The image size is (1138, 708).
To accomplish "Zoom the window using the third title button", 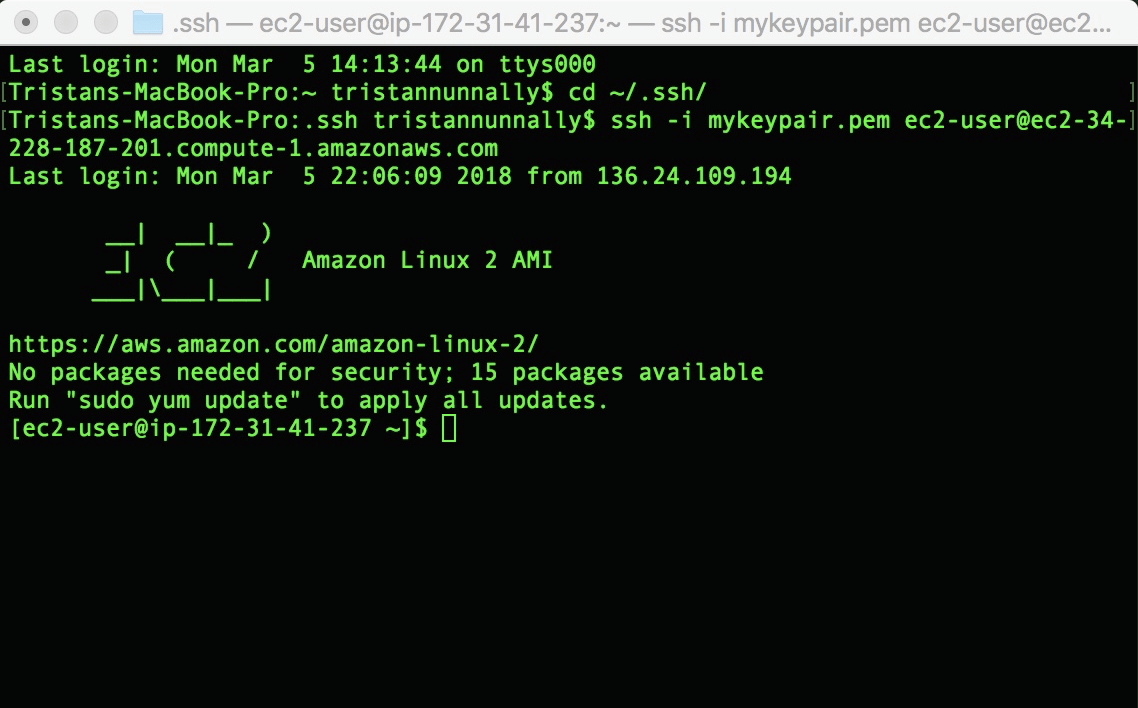I will [x=106, y=22].
